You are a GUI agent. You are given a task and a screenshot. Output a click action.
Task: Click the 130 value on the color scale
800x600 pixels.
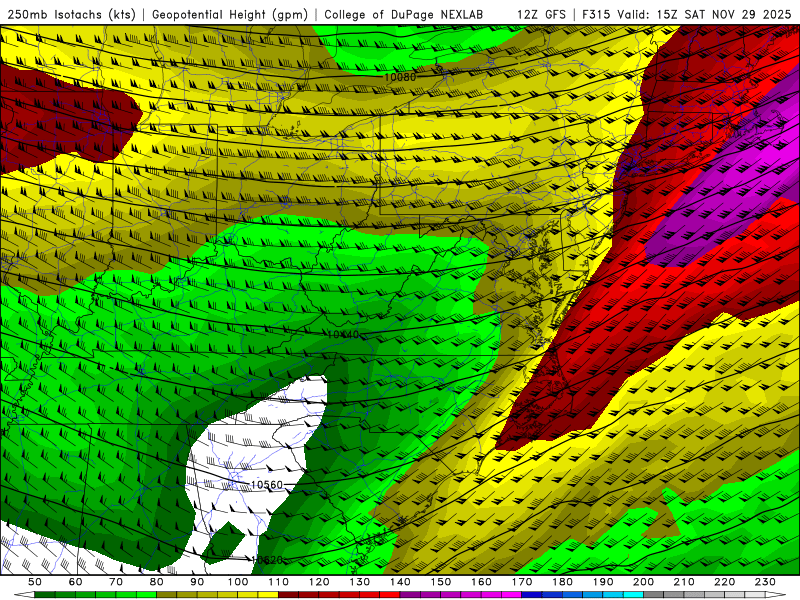360,582
